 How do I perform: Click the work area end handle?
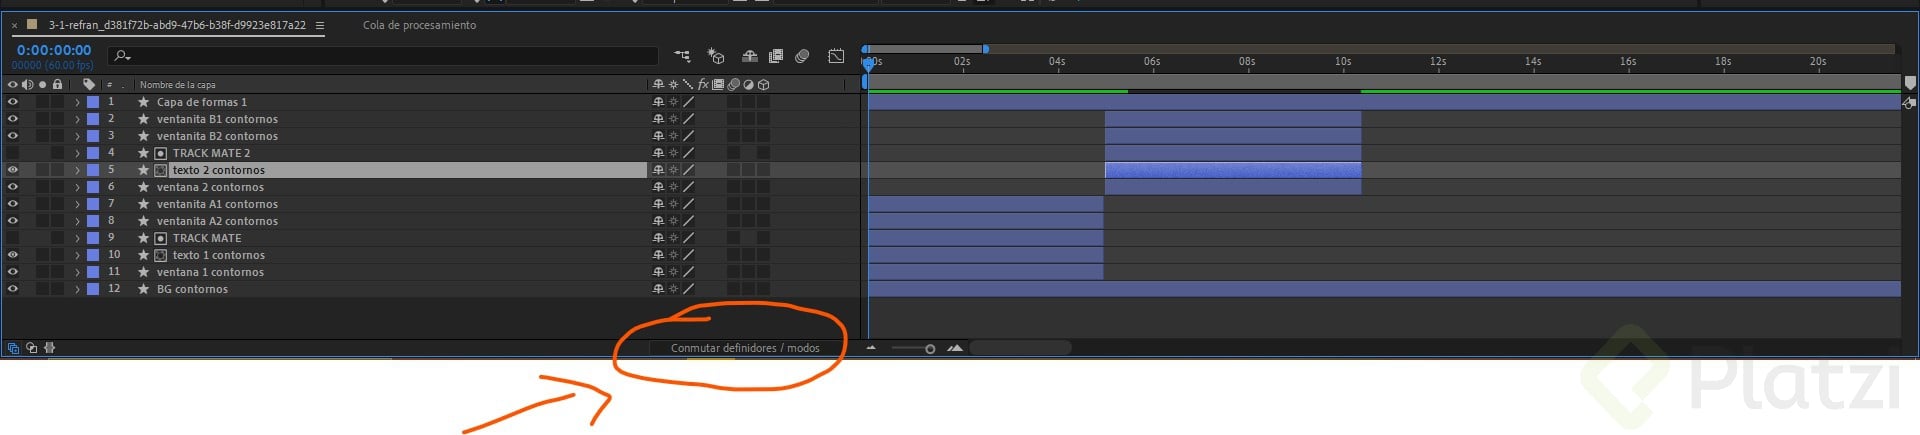[986, 48]
